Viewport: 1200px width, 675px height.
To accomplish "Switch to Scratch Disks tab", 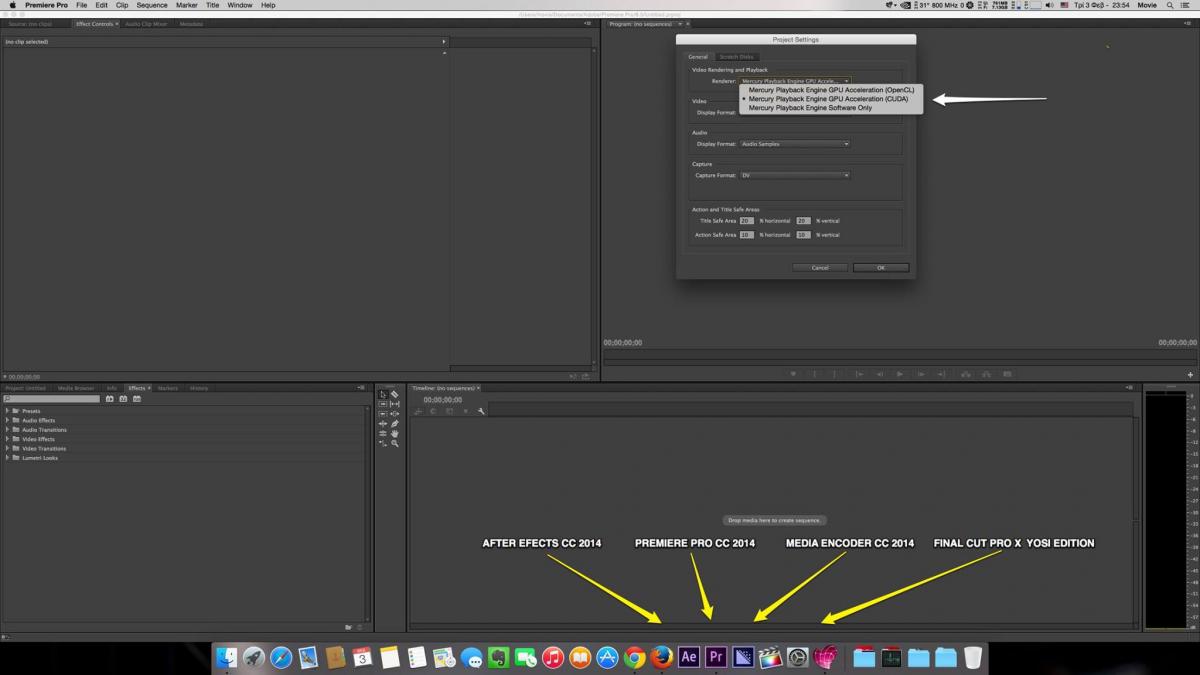I will pos(737,57).
